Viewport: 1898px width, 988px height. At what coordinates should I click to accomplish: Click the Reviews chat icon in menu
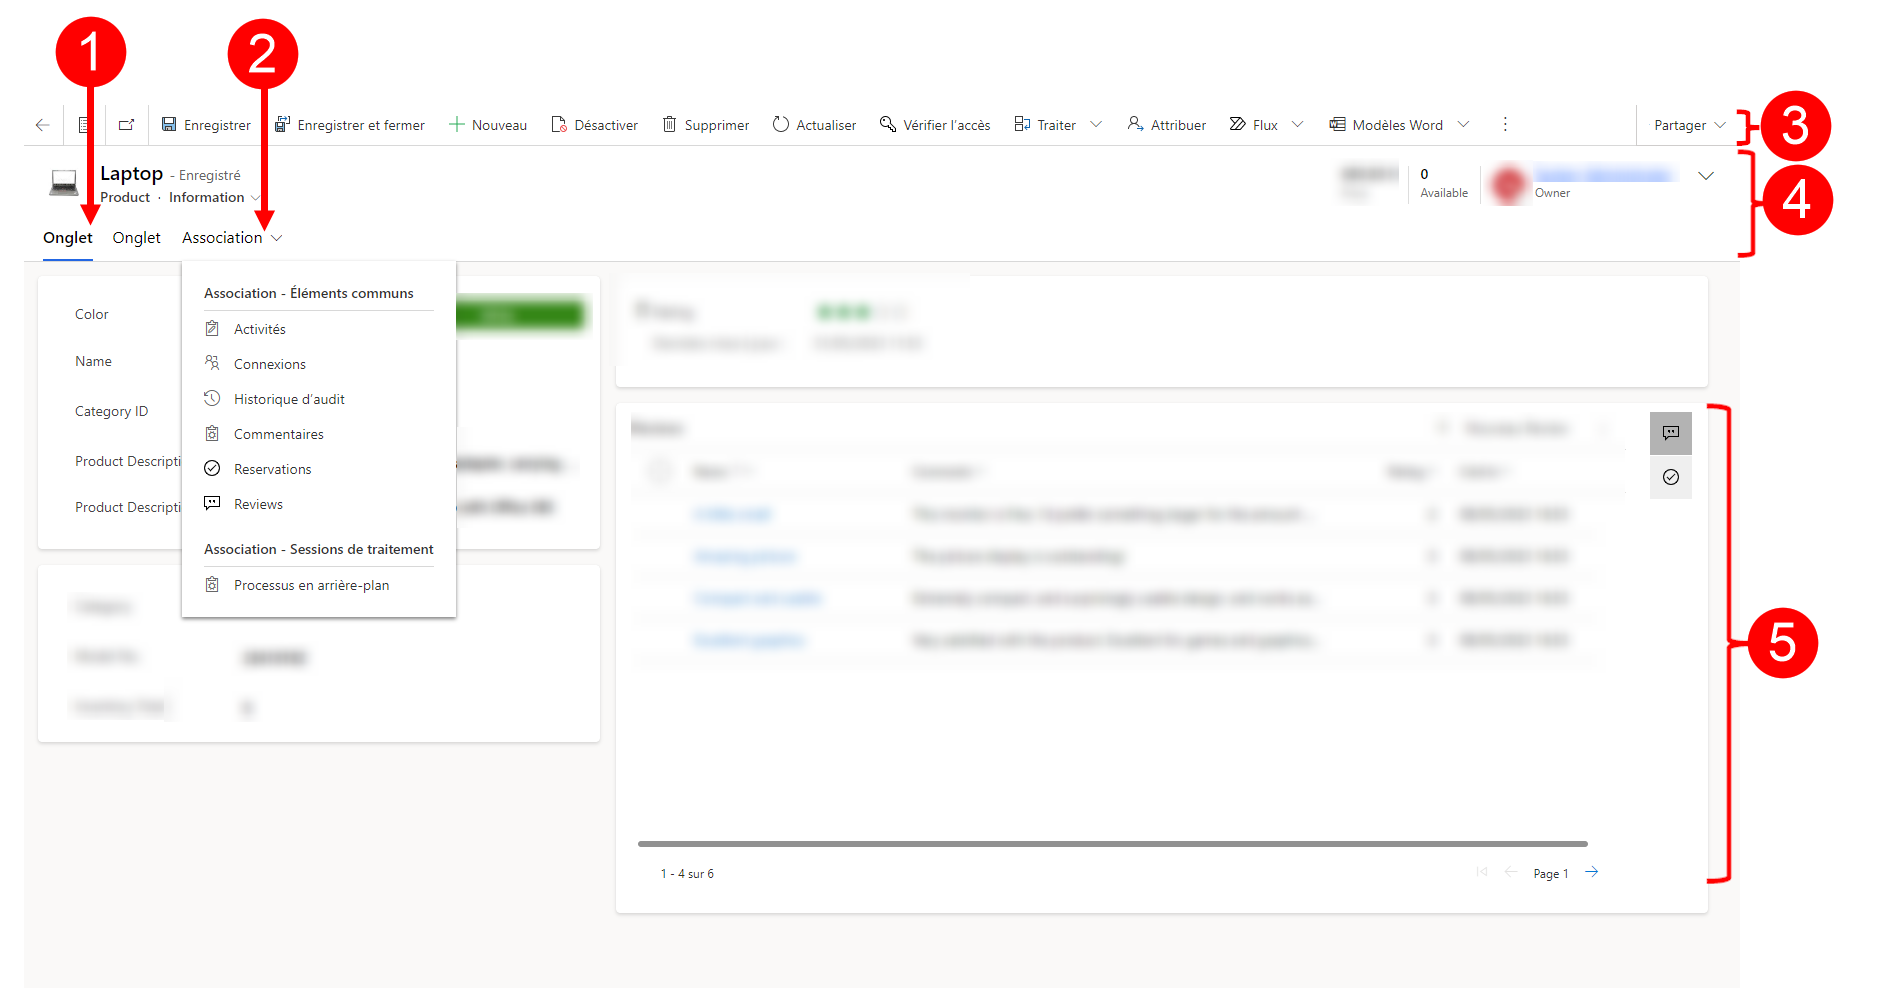212,503
